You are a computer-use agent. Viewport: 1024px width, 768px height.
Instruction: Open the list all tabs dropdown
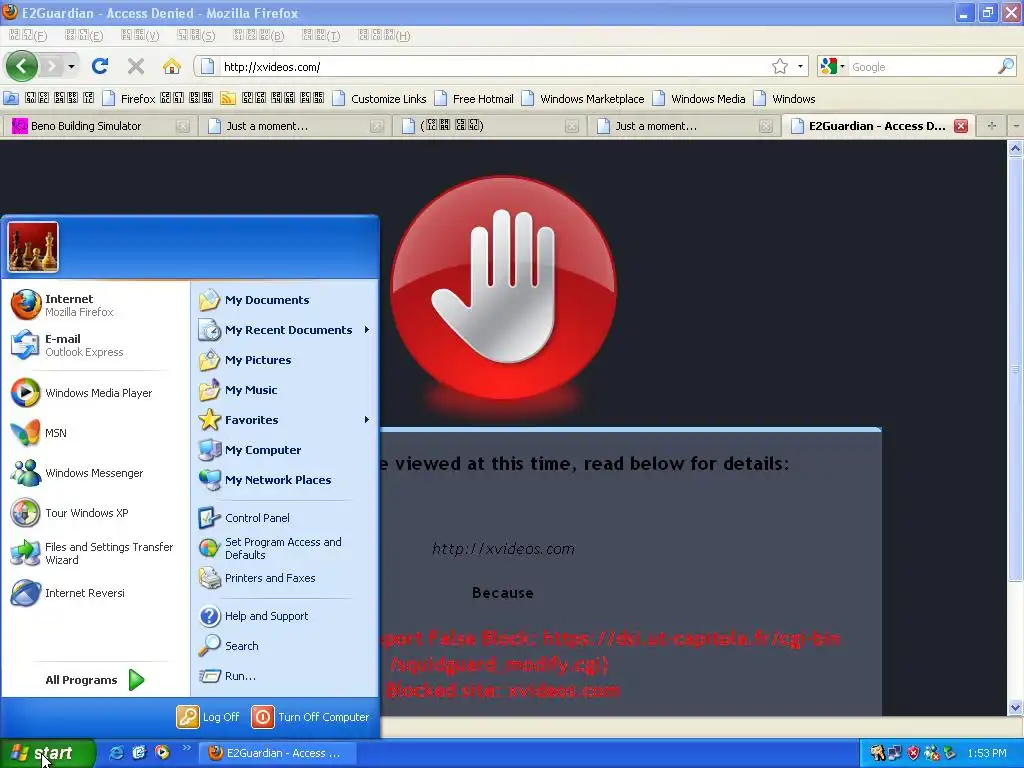[1016, 125]
